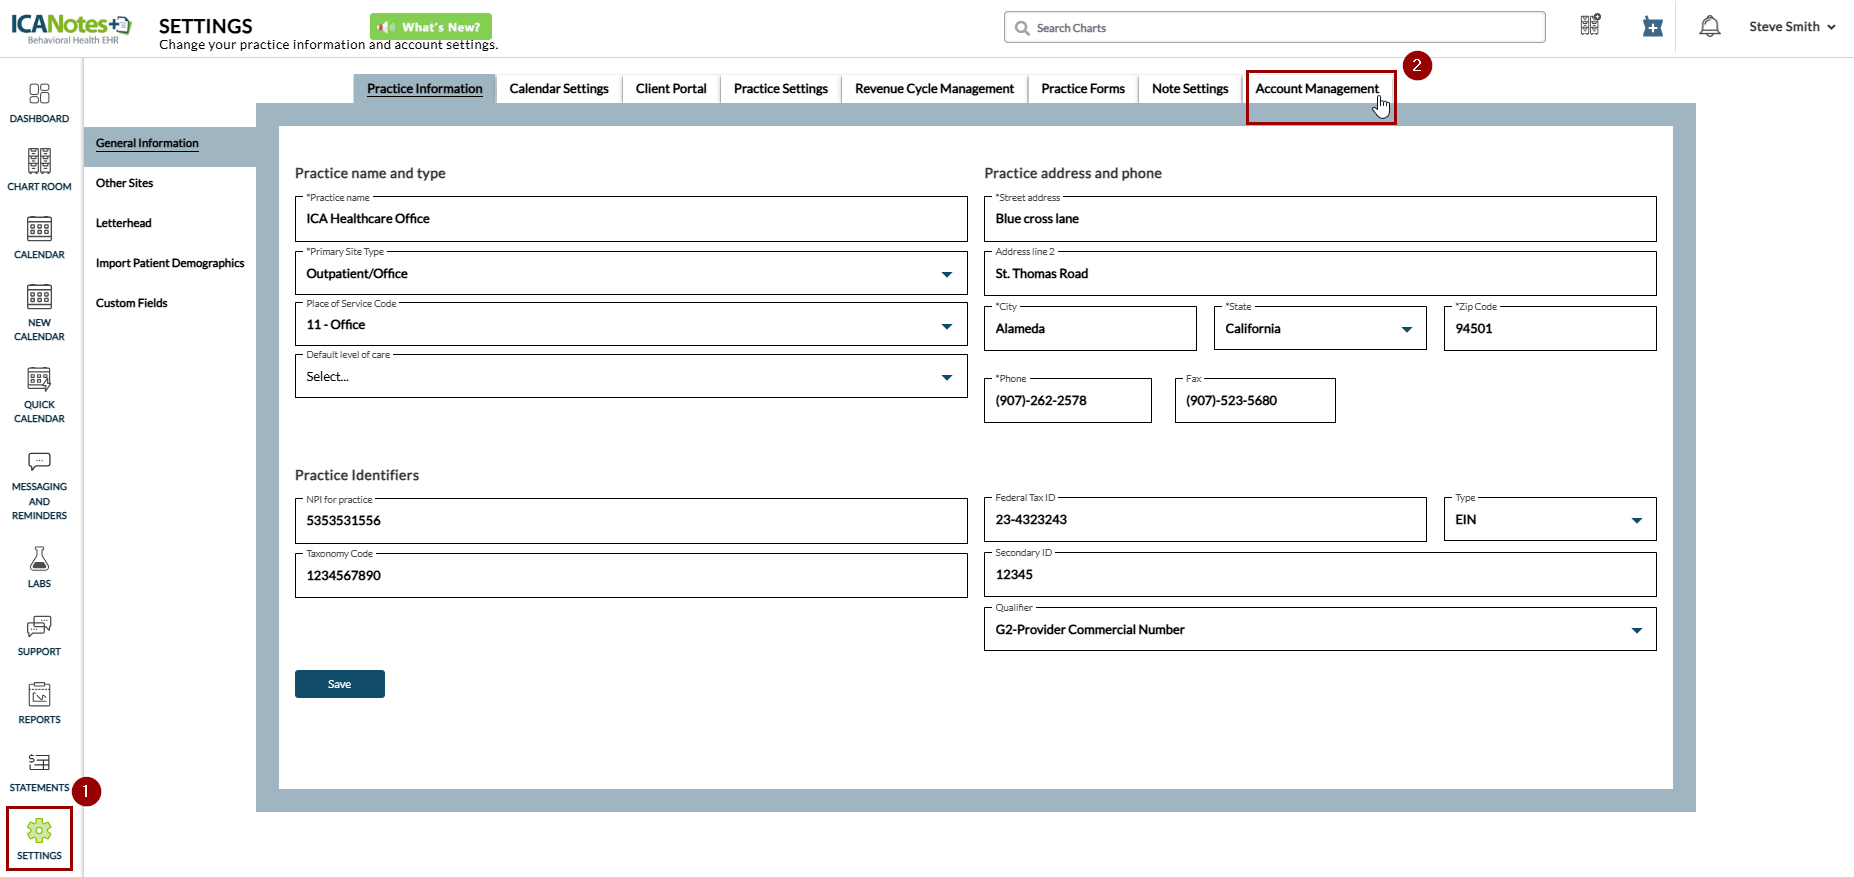This screenshot has width=1854, height=877.
Task: Select Letterhead in the side menu
Action: (124, 223)
